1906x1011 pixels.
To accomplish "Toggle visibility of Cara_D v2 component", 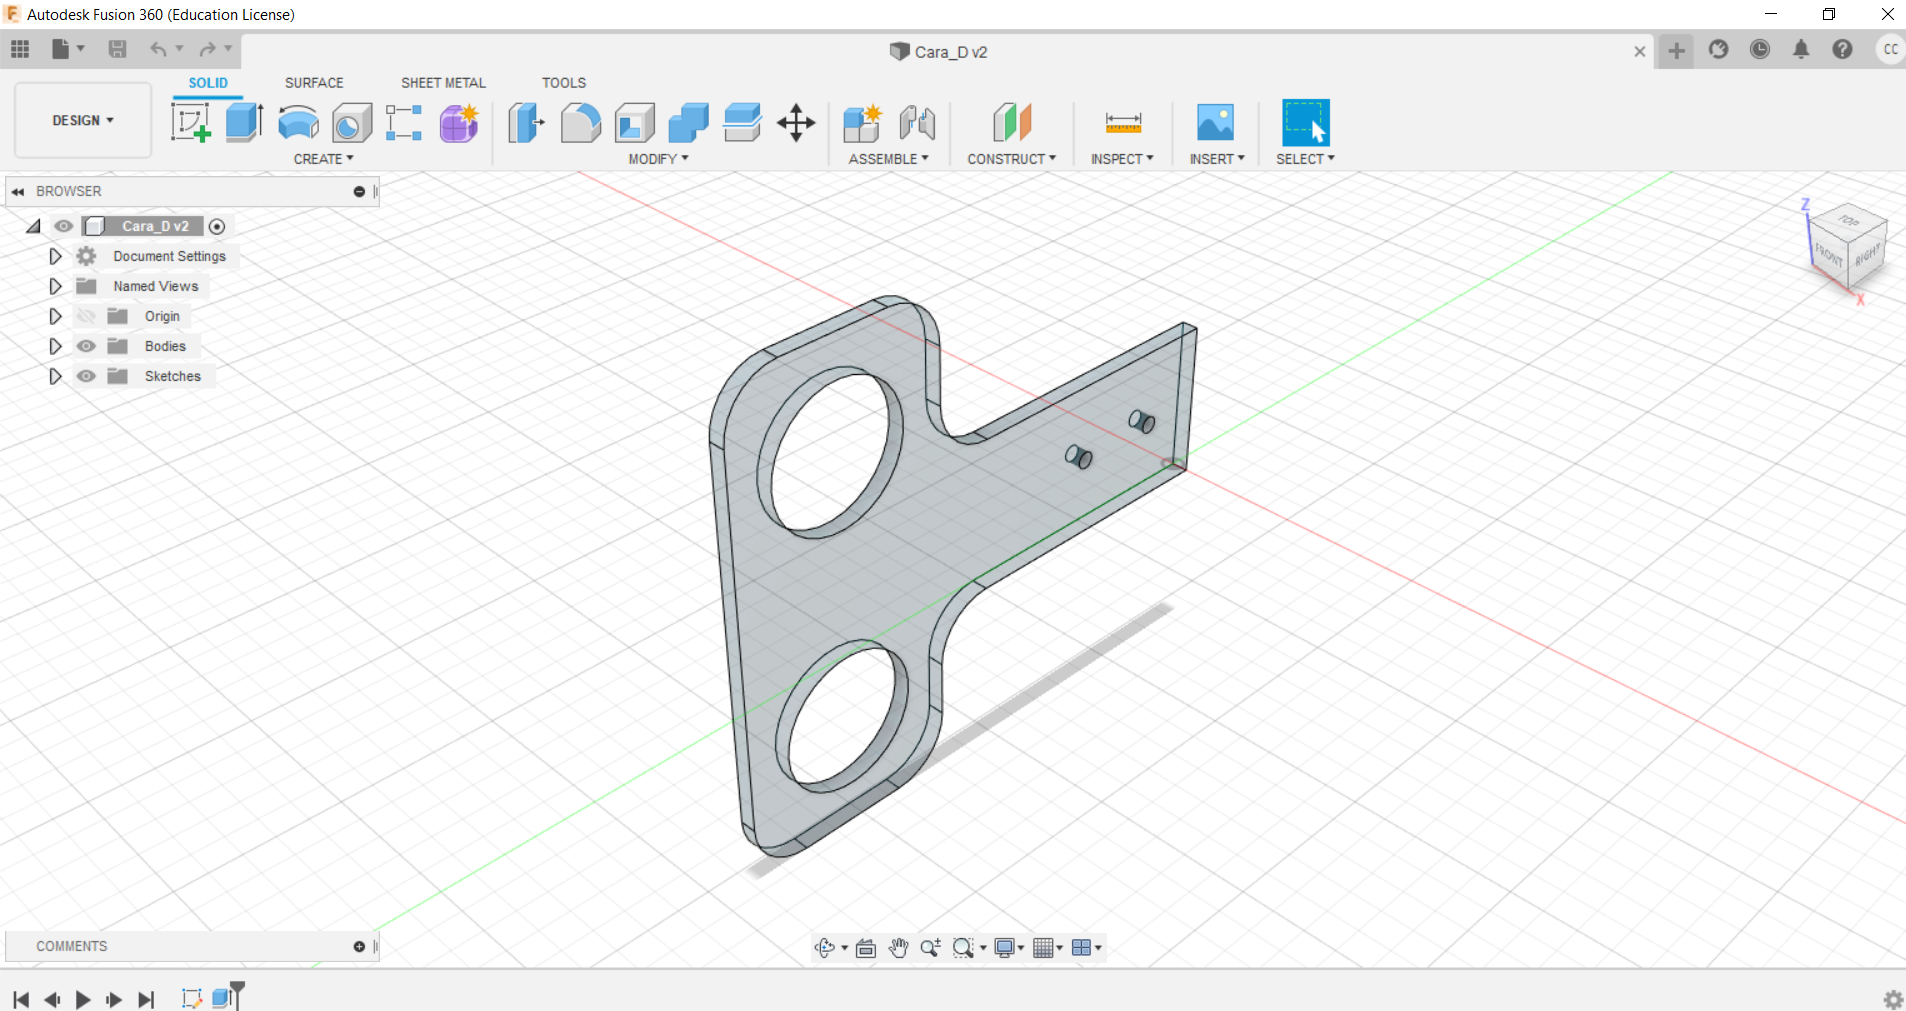I will tap(63, 226).
